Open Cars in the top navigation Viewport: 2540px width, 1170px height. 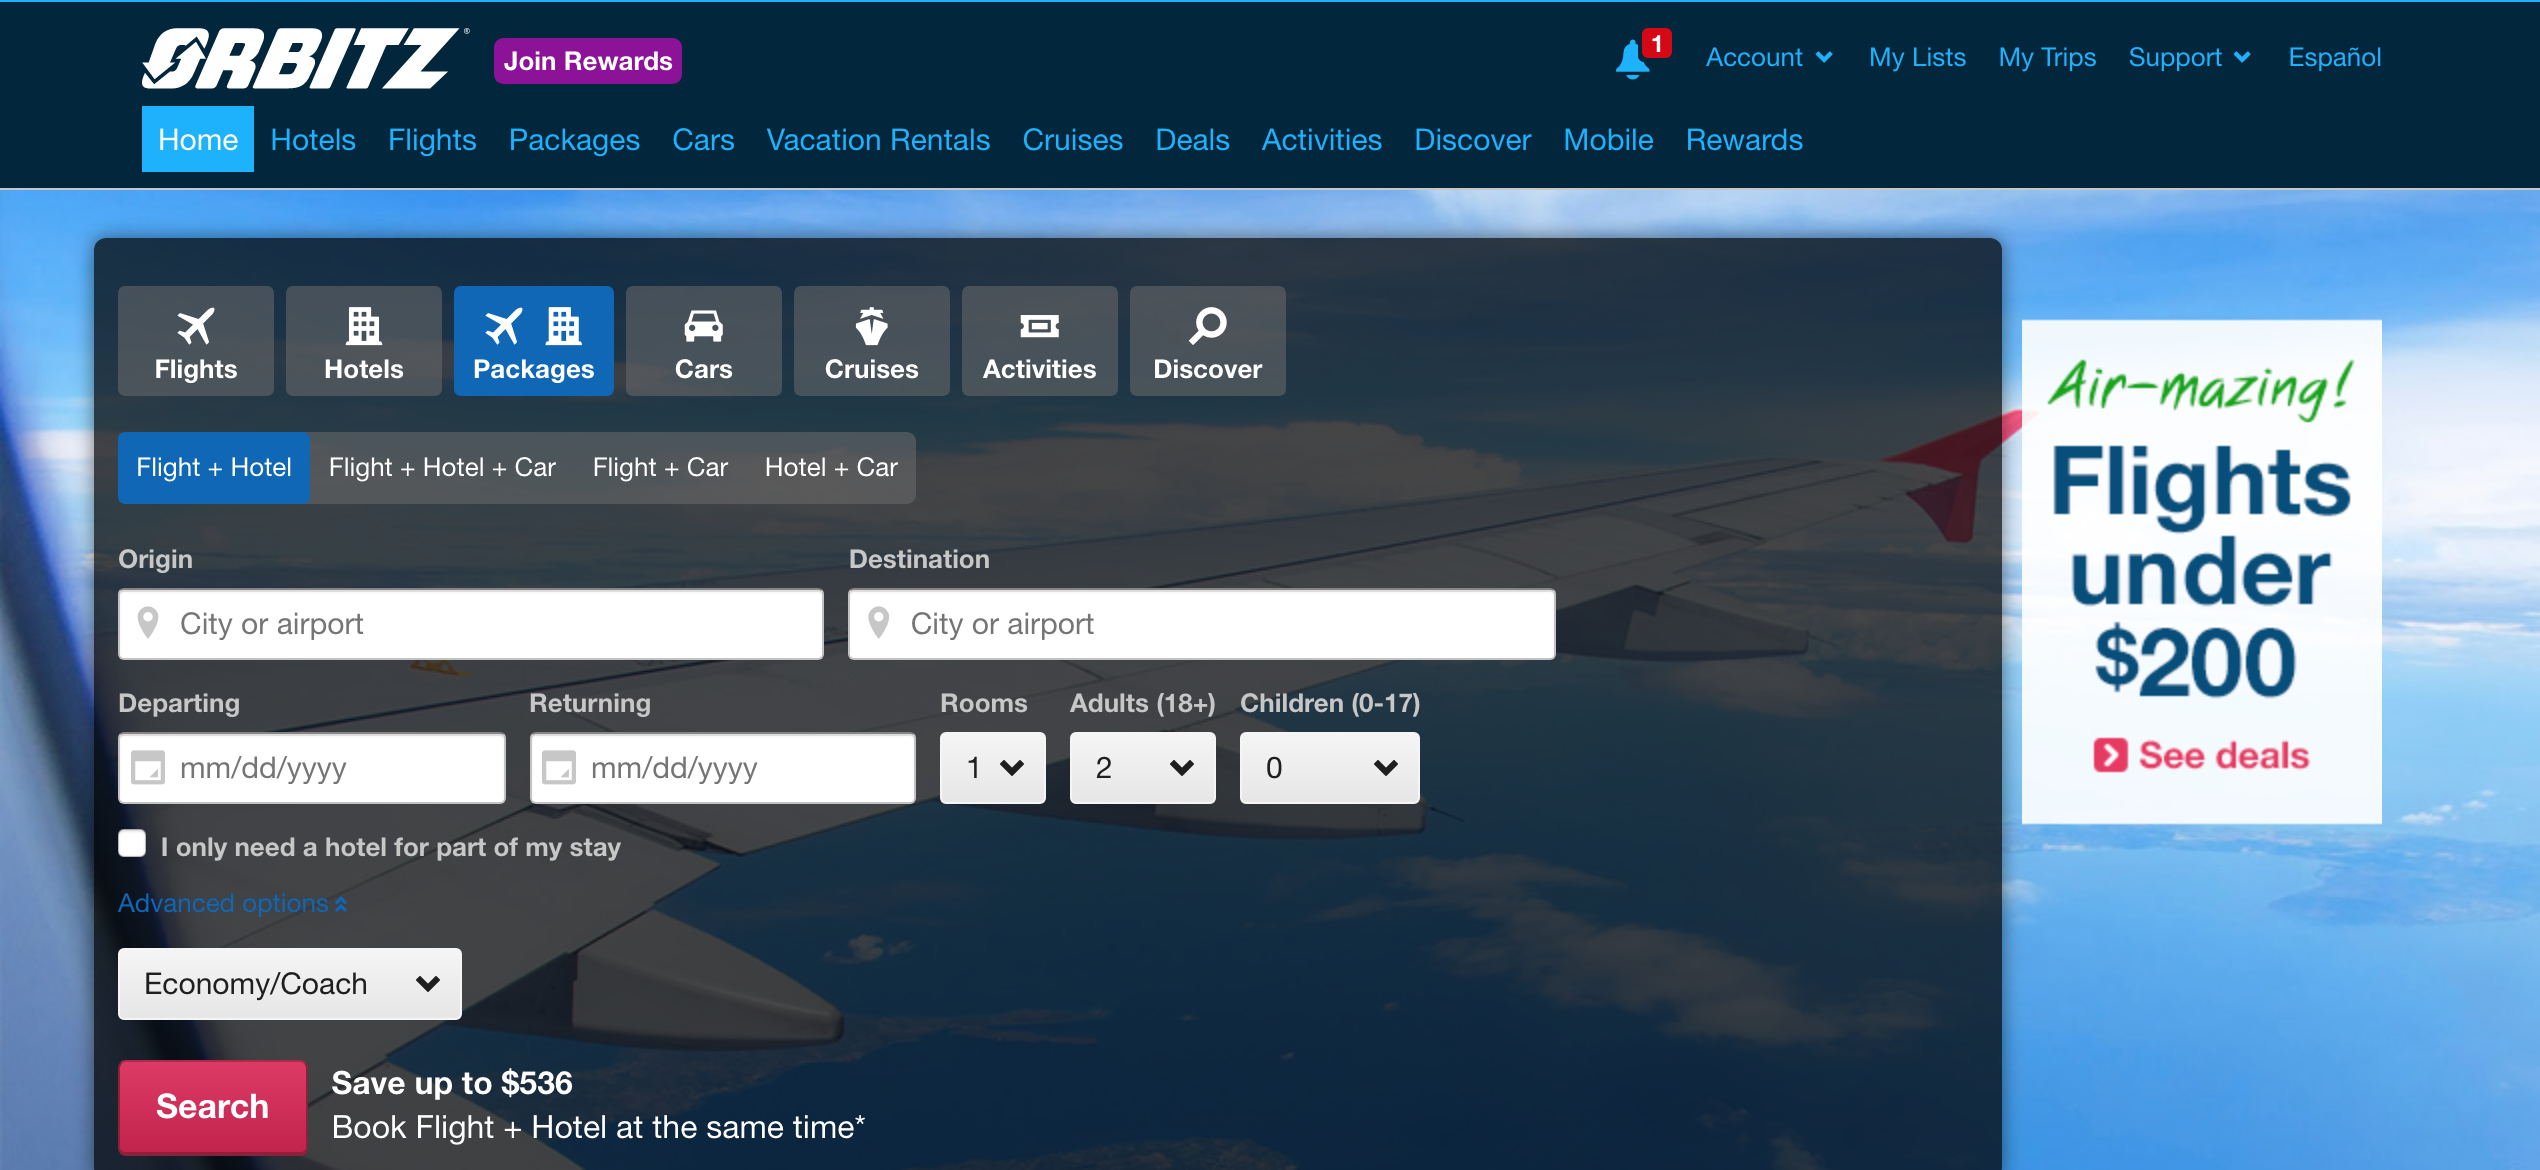click(x=703, y=139)
